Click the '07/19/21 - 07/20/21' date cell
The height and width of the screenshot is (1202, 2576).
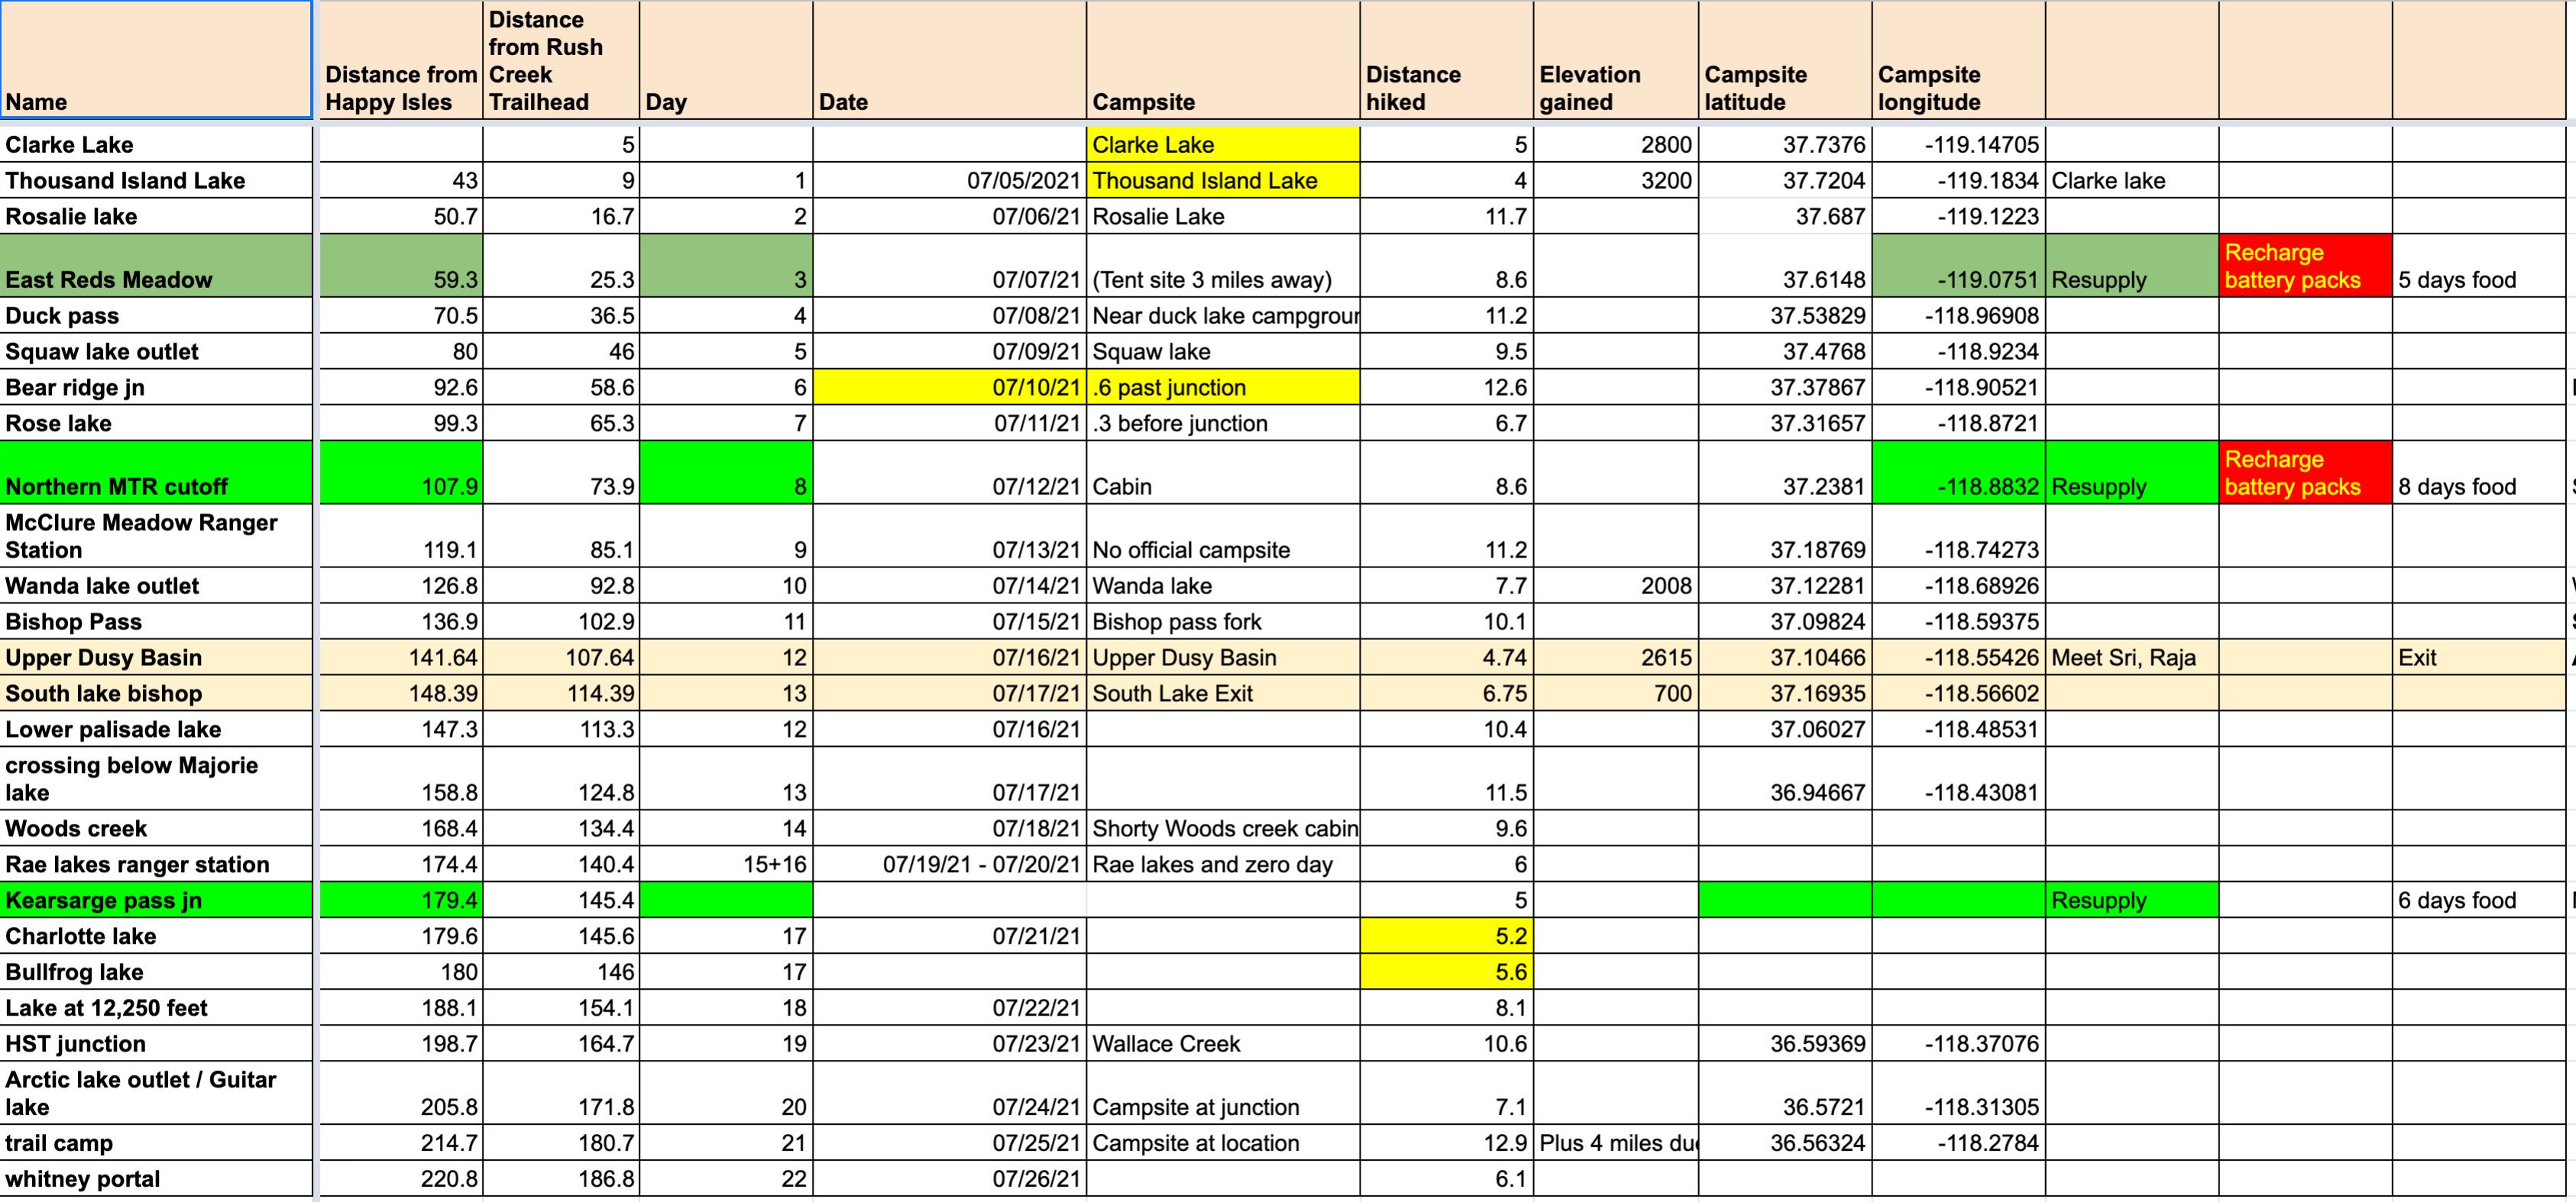click(x=949, y=864)
